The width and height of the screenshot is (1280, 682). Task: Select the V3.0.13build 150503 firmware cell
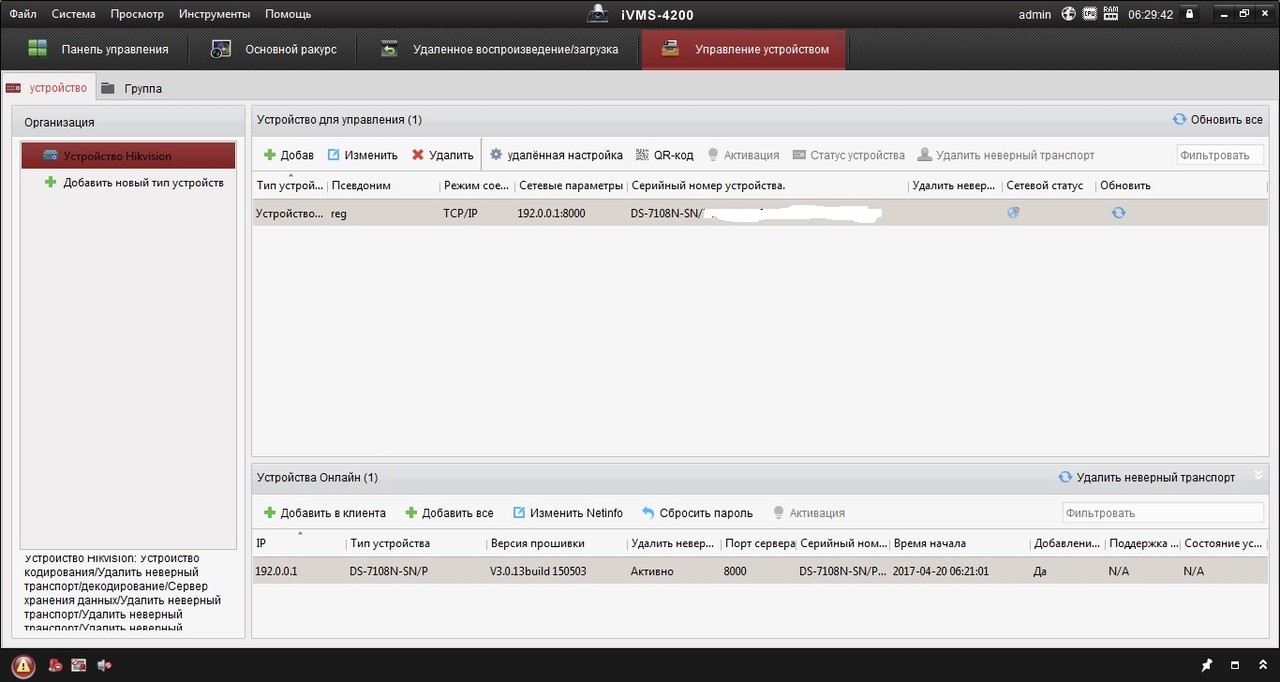(537, 571)
